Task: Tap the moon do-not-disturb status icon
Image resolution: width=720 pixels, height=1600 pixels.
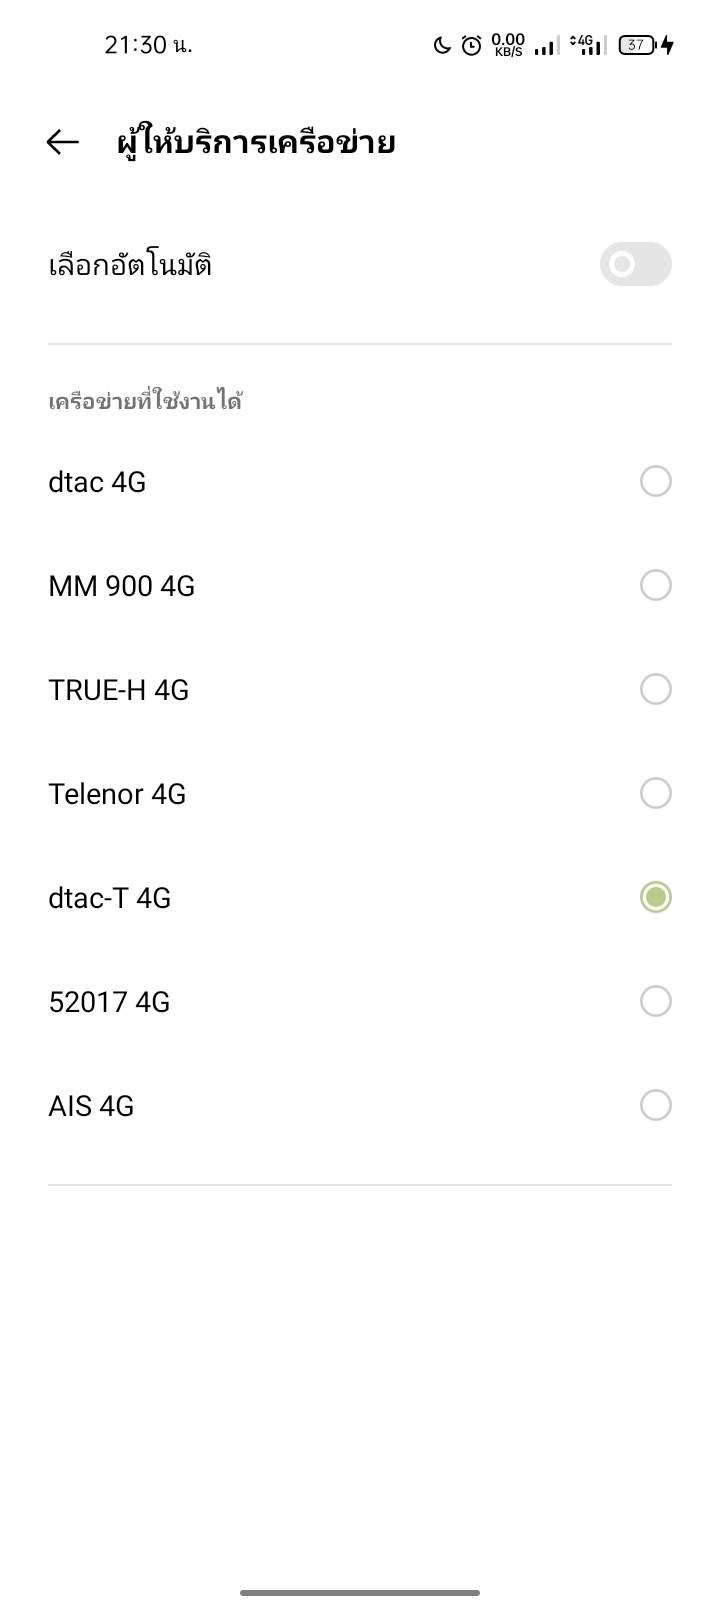Action: point(442,45)
